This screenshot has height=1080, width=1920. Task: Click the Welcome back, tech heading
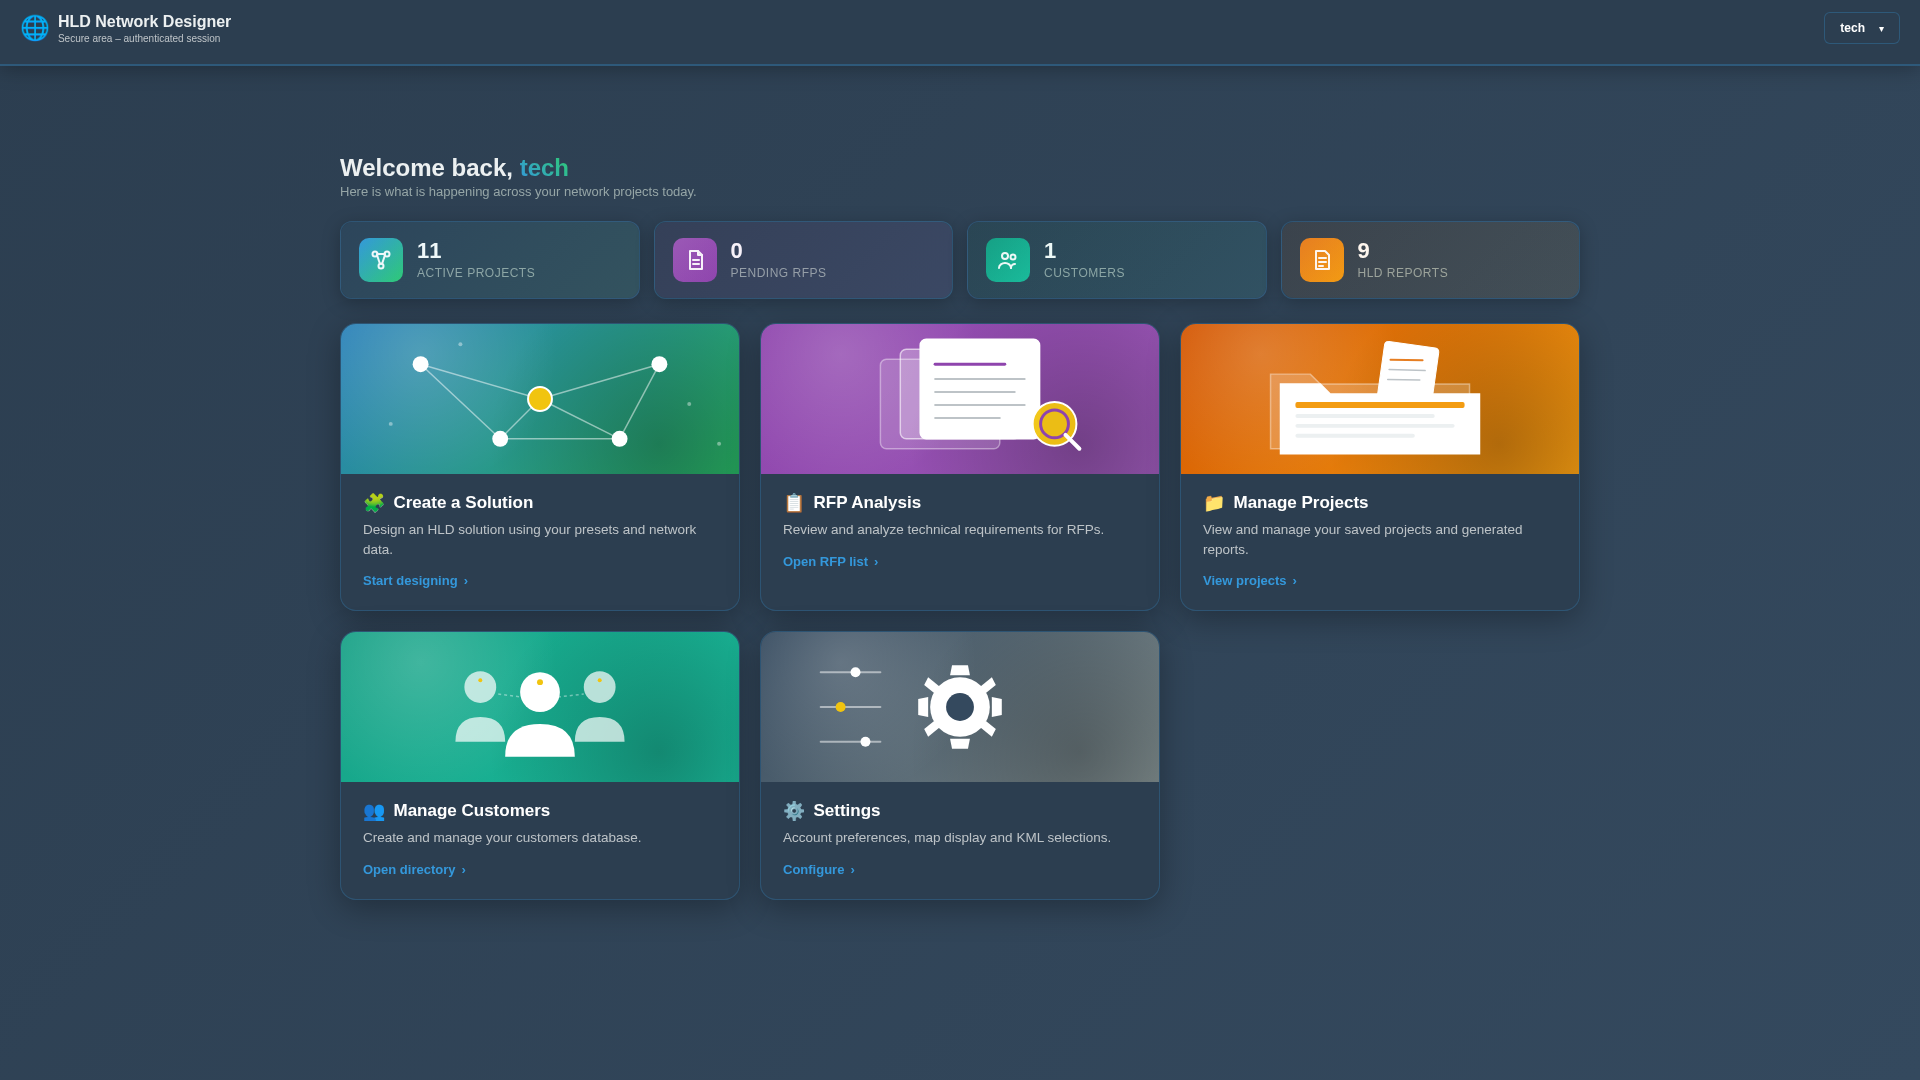(454, 168)
